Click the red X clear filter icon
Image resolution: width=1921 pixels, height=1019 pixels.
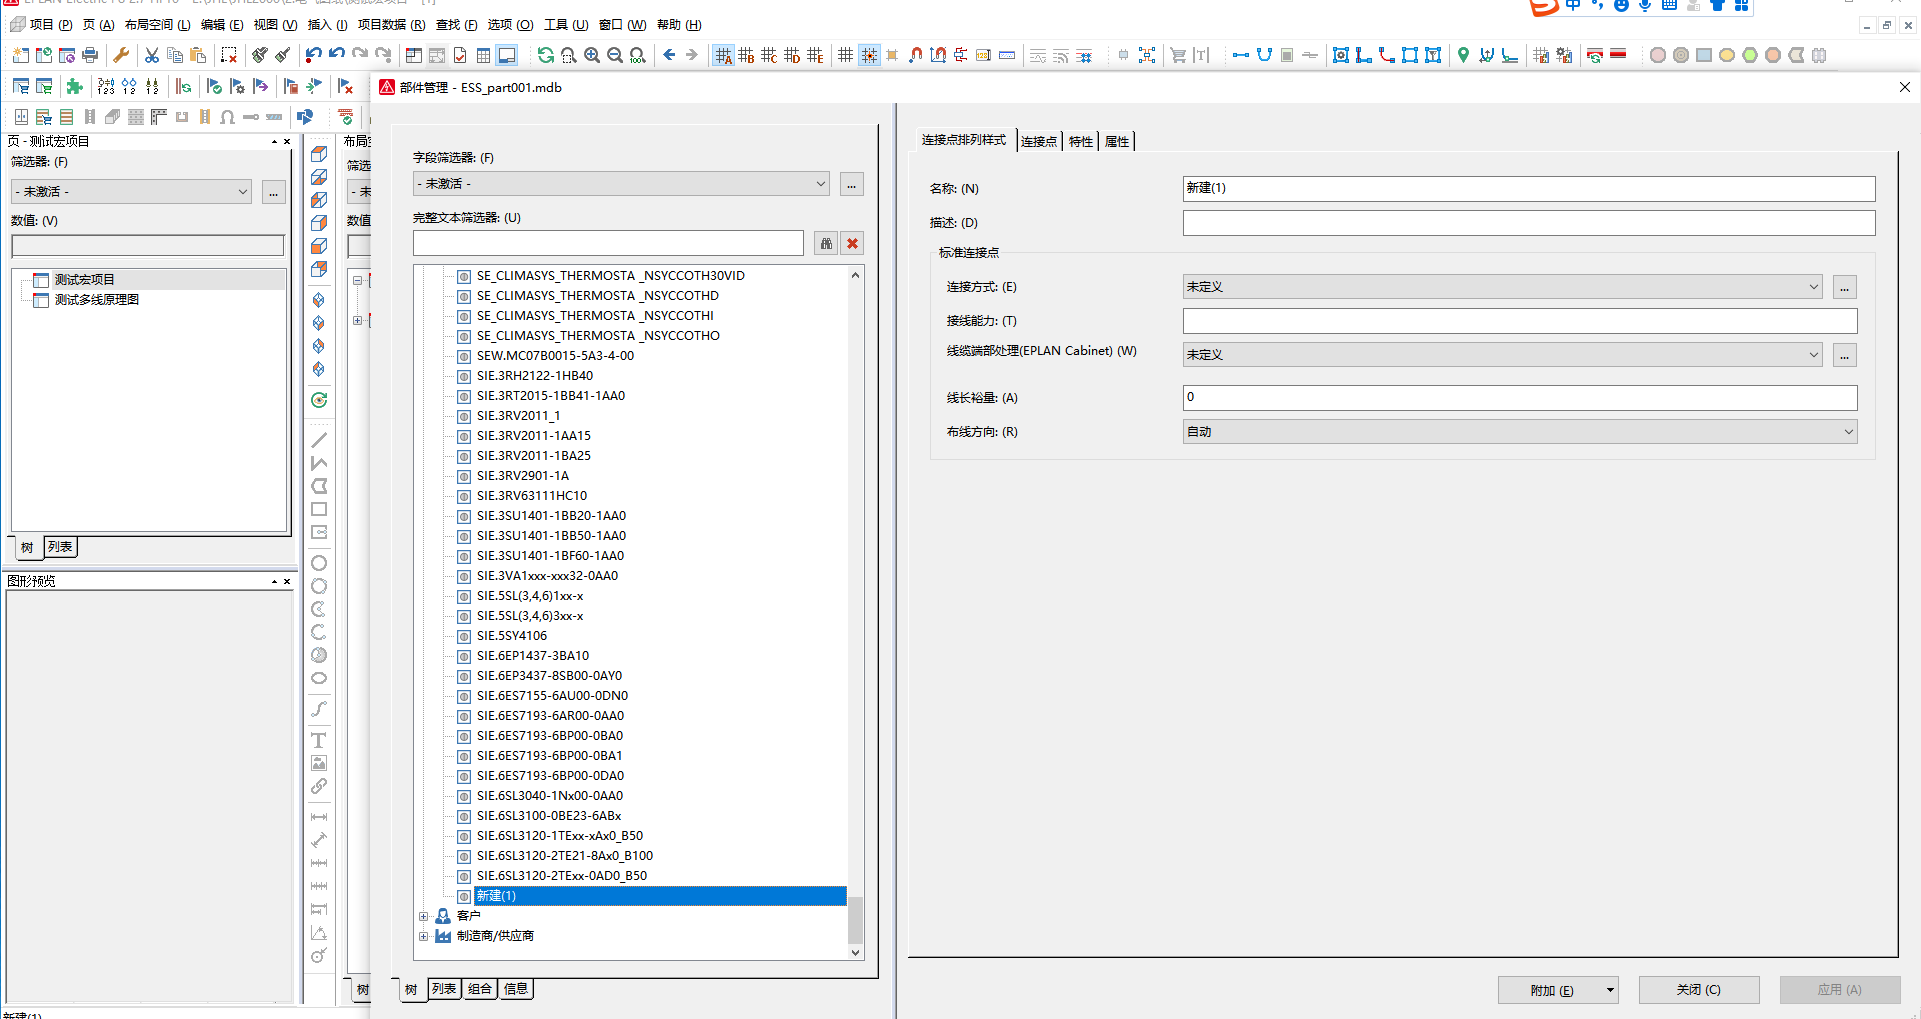(852, 243)
